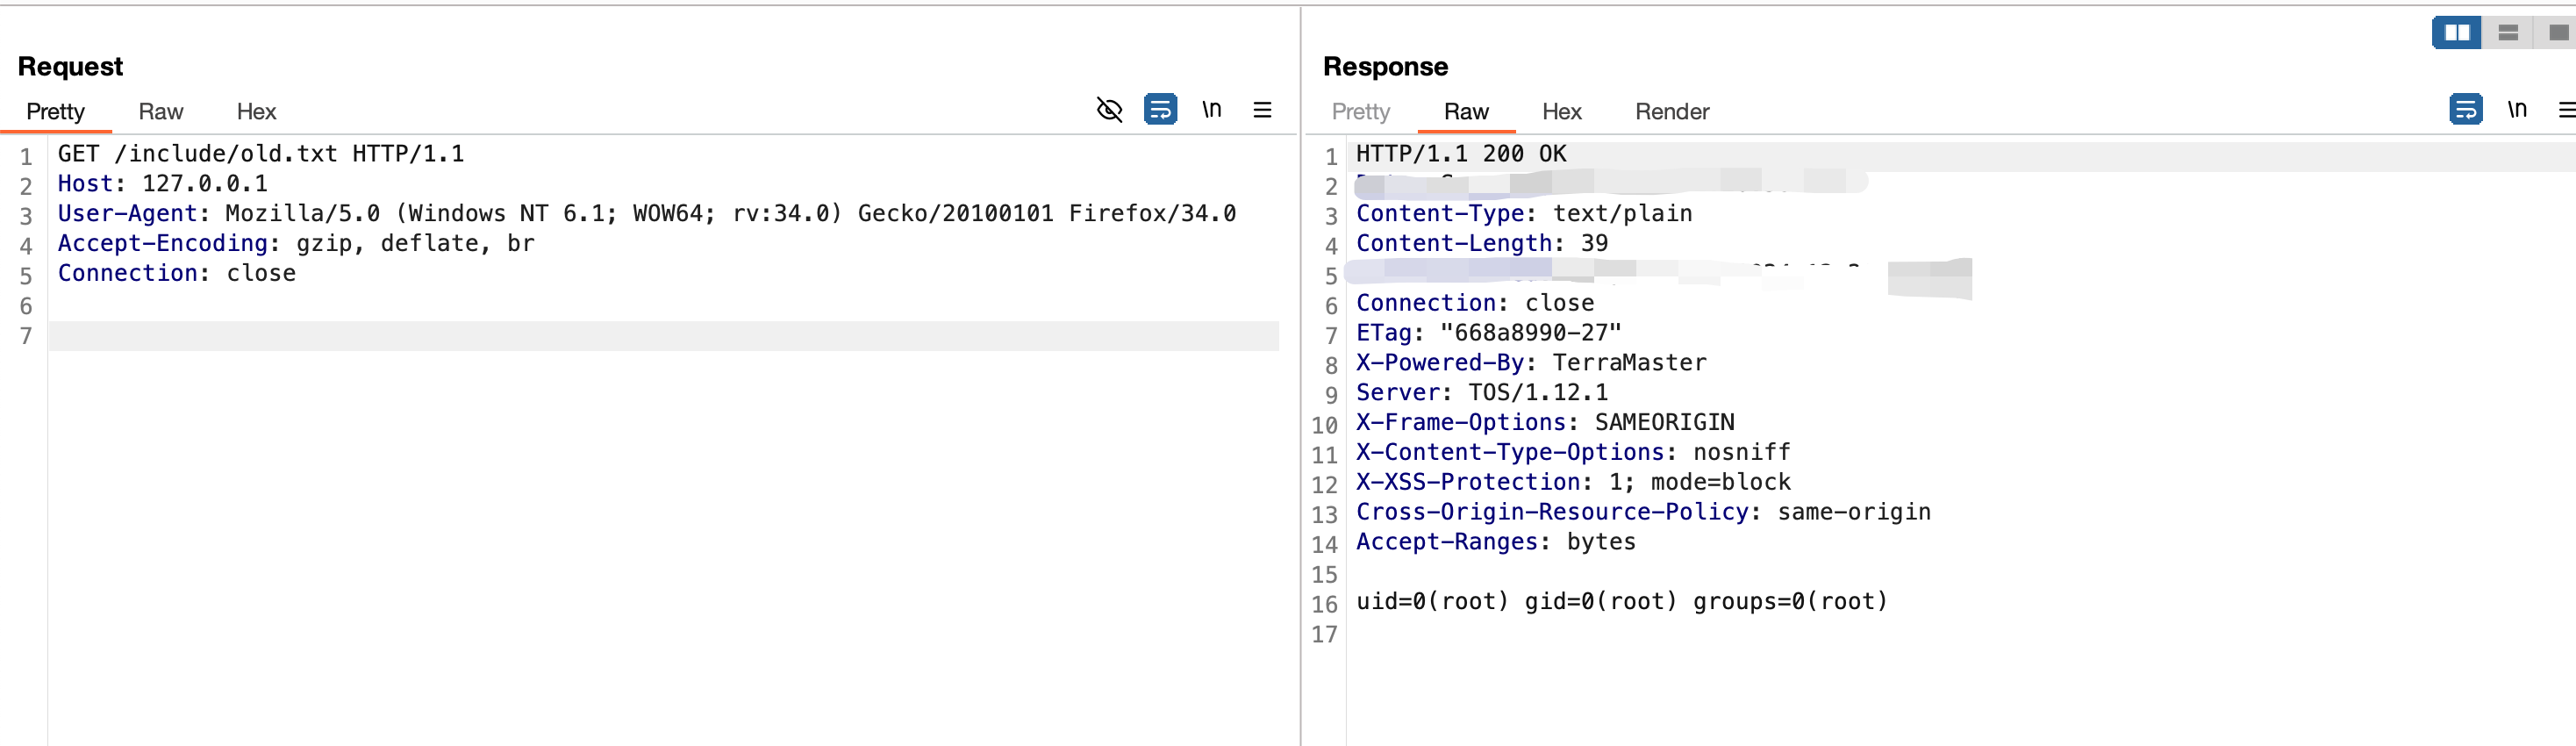
Task: Toggle the \n newline display in Response panel
Action: (x=2517, y=109)
